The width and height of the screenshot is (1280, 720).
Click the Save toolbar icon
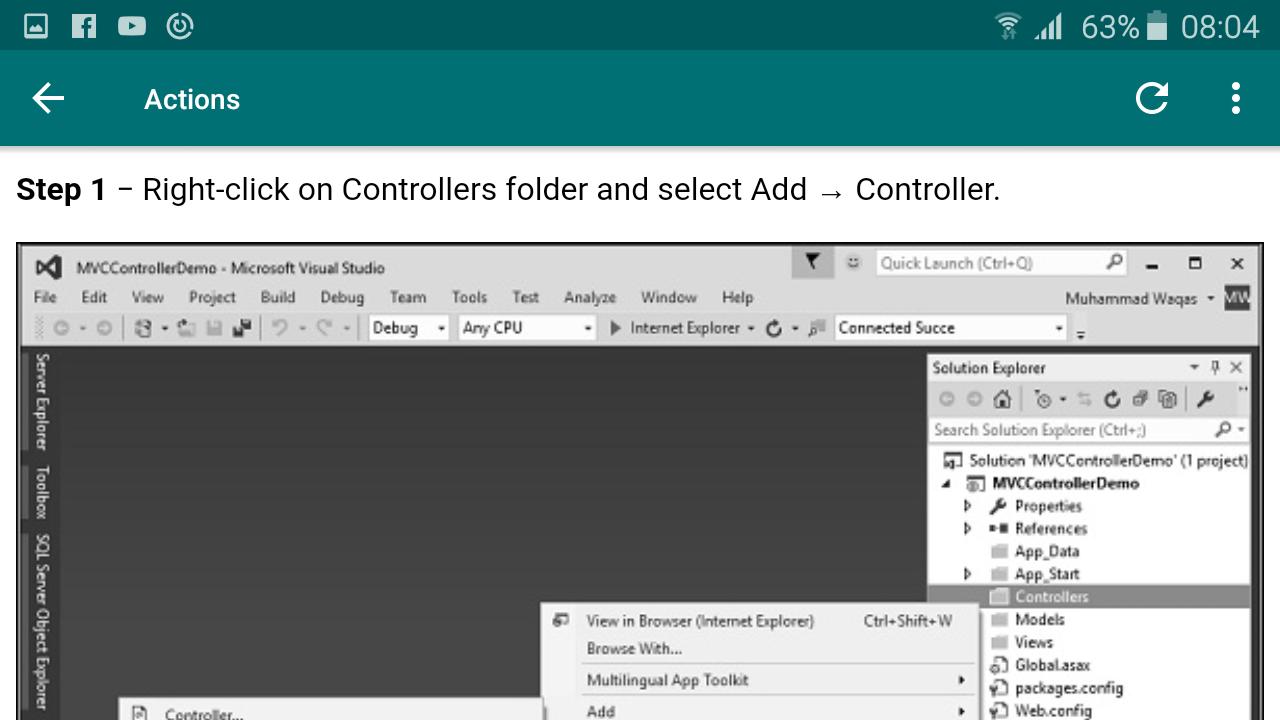click(x=213, y=328)
